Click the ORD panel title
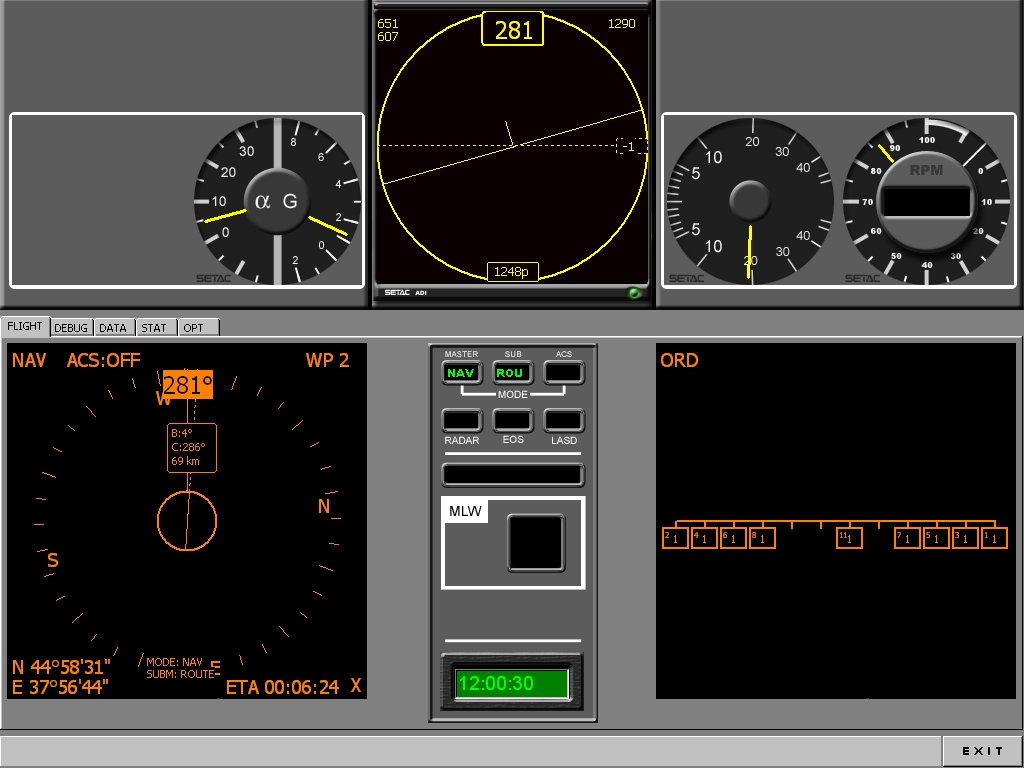The height and width of the screenshot is (768, 1024). coord(679,360)
